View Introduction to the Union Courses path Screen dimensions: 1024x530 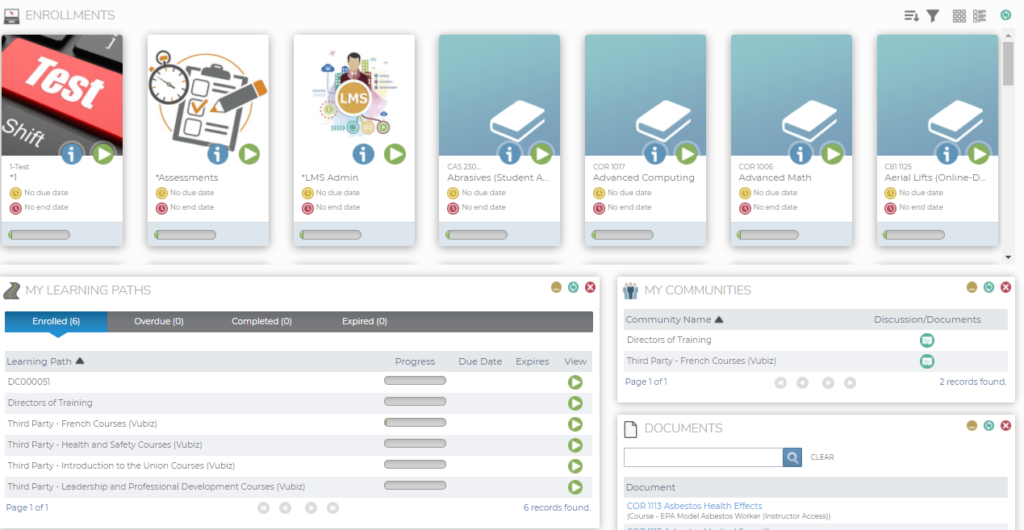(x=575, y=466)
